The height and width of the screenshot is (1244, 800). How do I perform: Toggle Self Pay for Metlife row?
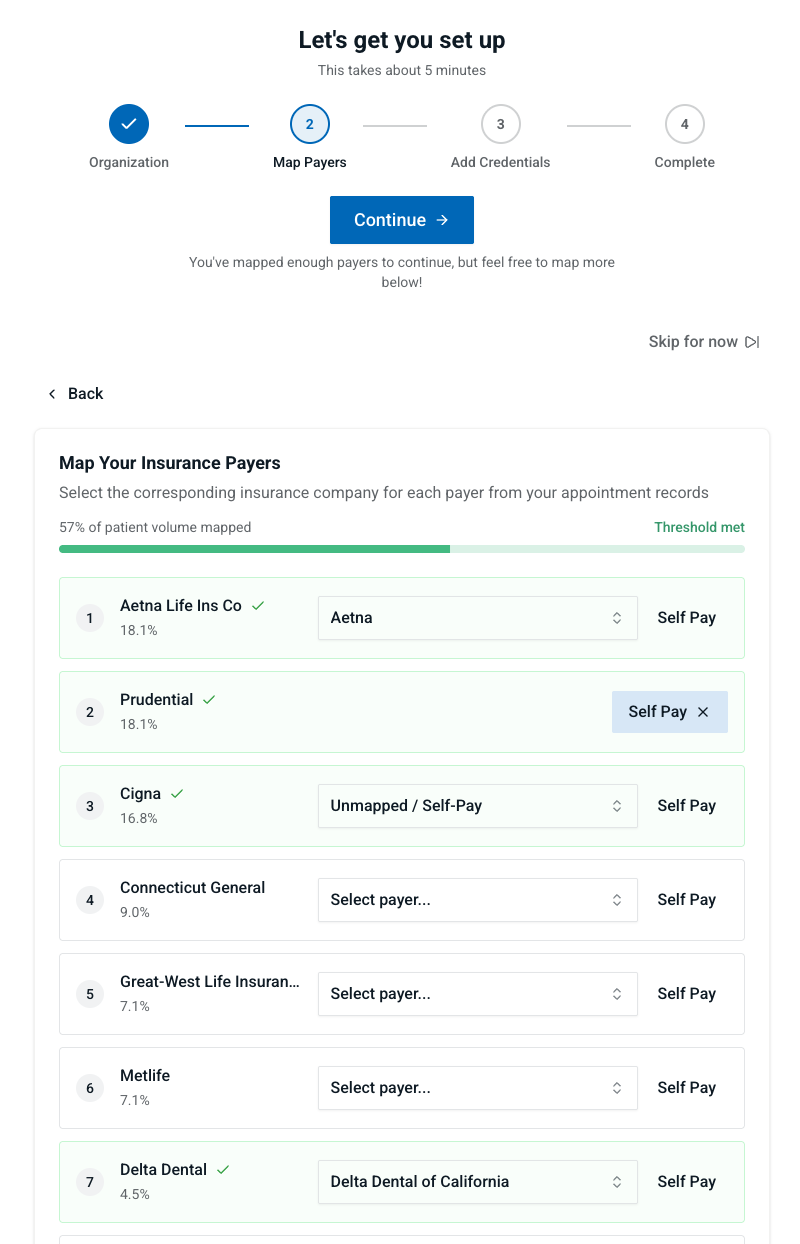click(x=686, y=1088)
